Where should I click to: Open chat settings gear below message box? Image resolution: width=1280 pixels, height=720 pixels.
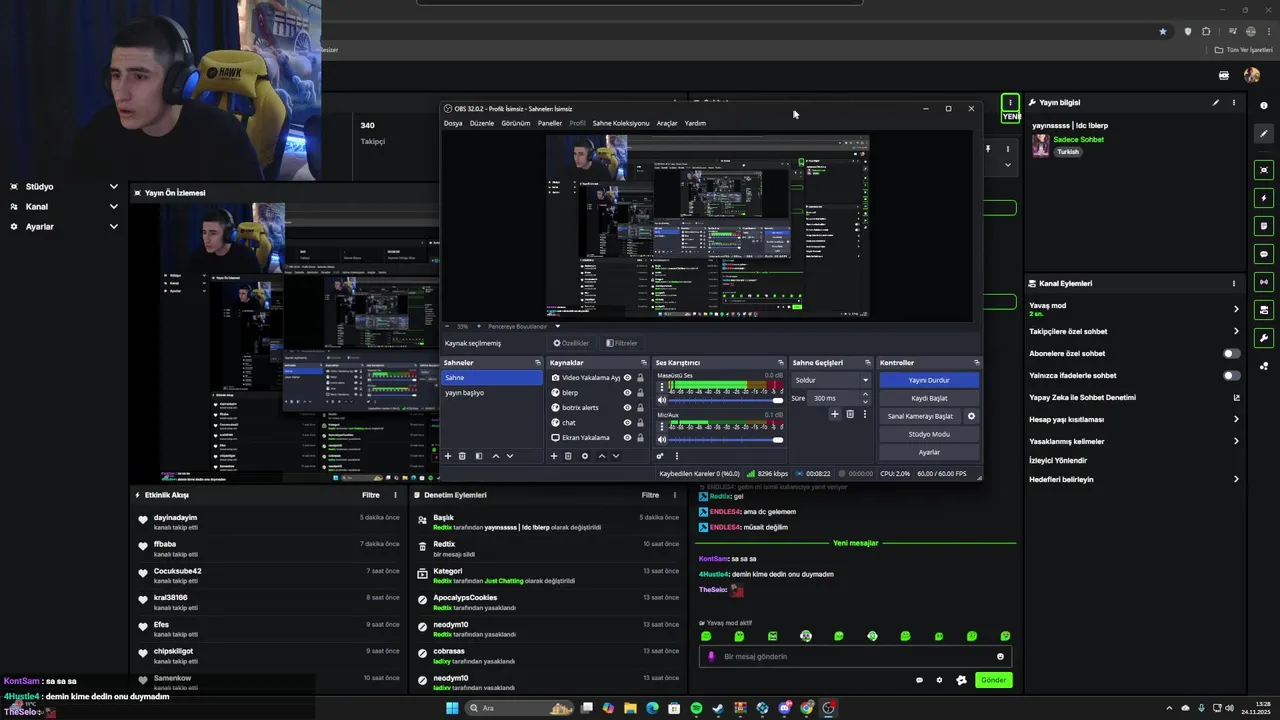pos(939,680)
